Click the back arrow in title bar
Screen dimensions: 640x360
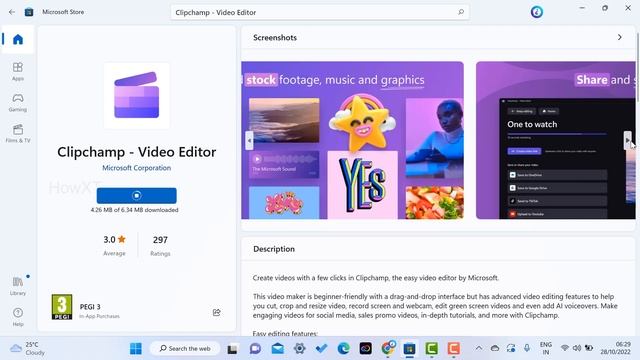click(12, 12)
